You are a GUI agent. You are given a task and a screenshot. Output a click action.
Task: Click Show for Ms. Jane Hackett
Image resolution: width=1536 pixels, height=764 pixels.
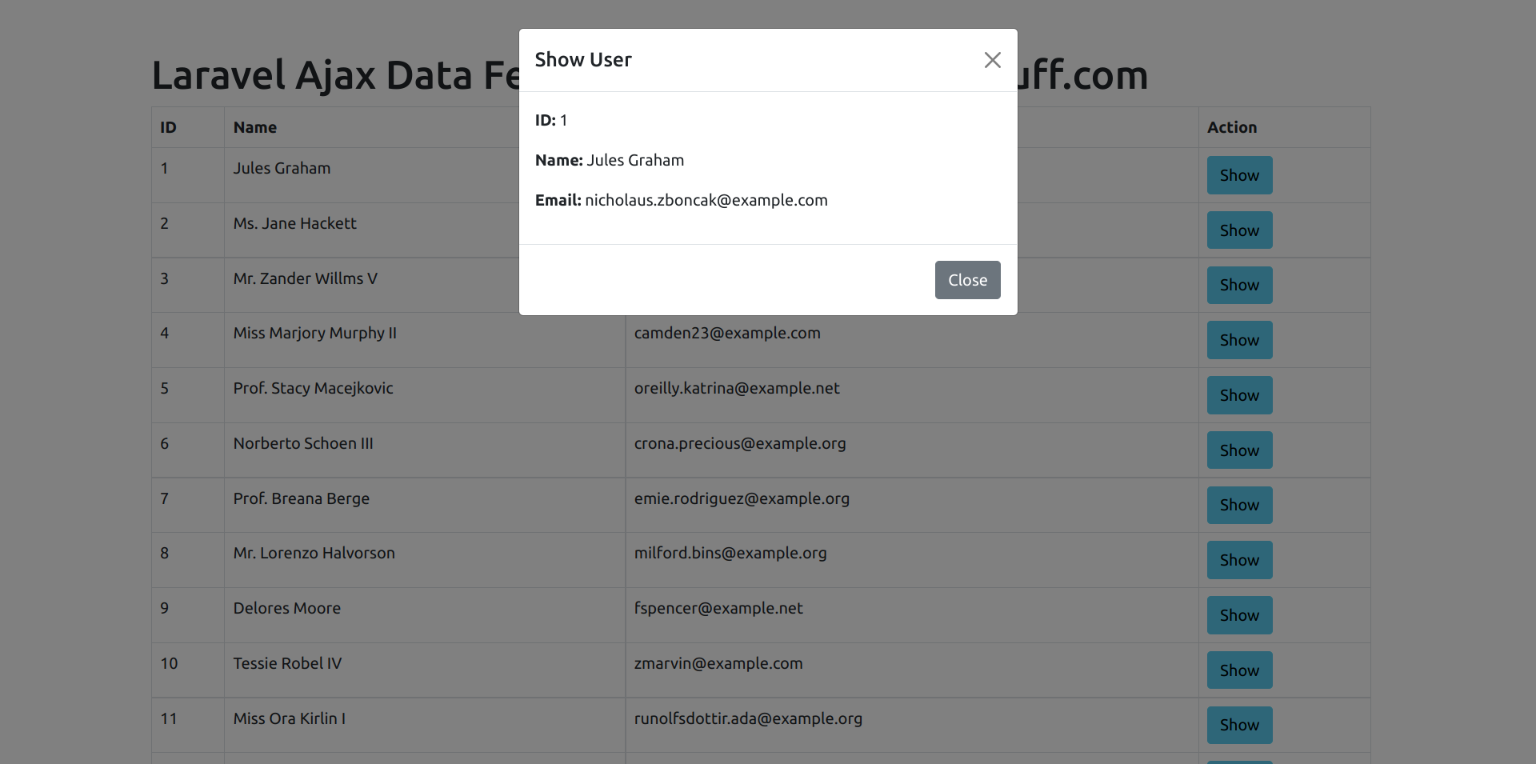pos(1239,230)
